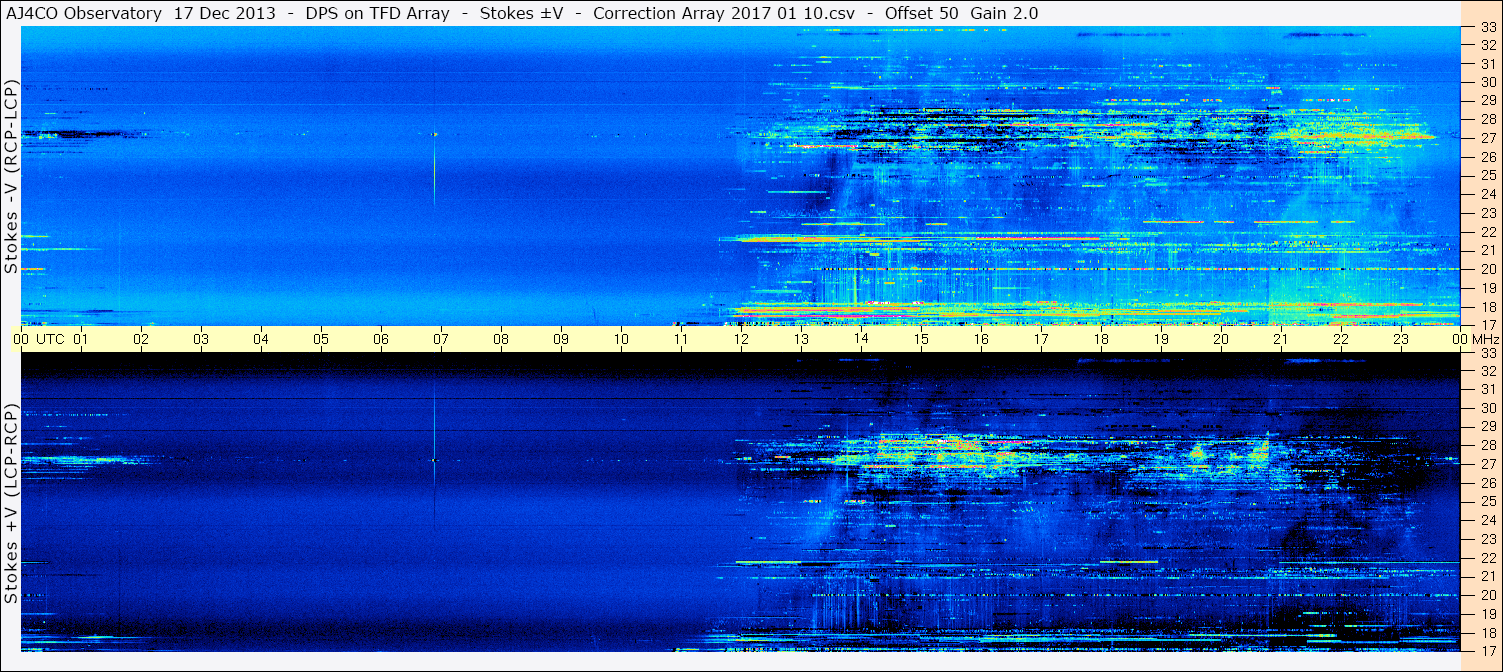This screenshot has height=672, width=1503.
Task: Click the 'UTC' label on time axis
Action: (x=50, y=339)
